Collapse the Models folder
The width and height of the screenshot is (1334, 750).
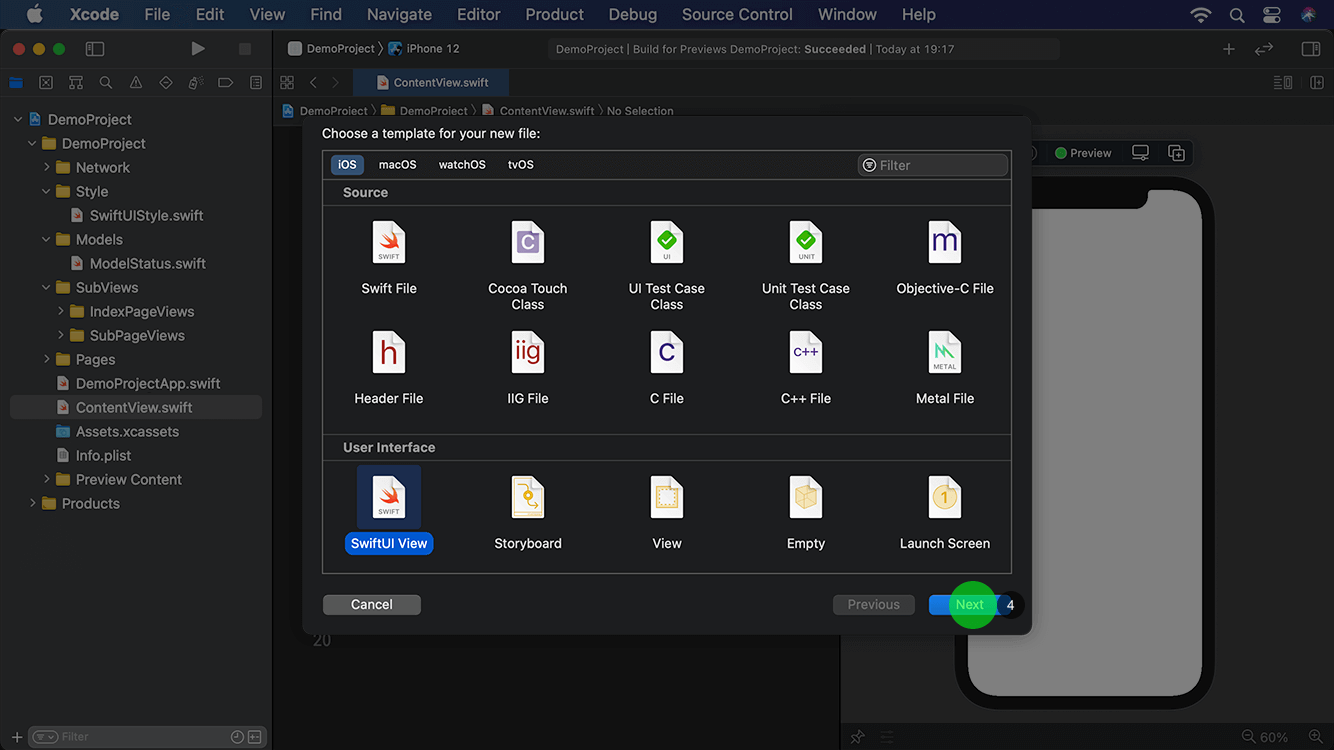tap(46, 239)
